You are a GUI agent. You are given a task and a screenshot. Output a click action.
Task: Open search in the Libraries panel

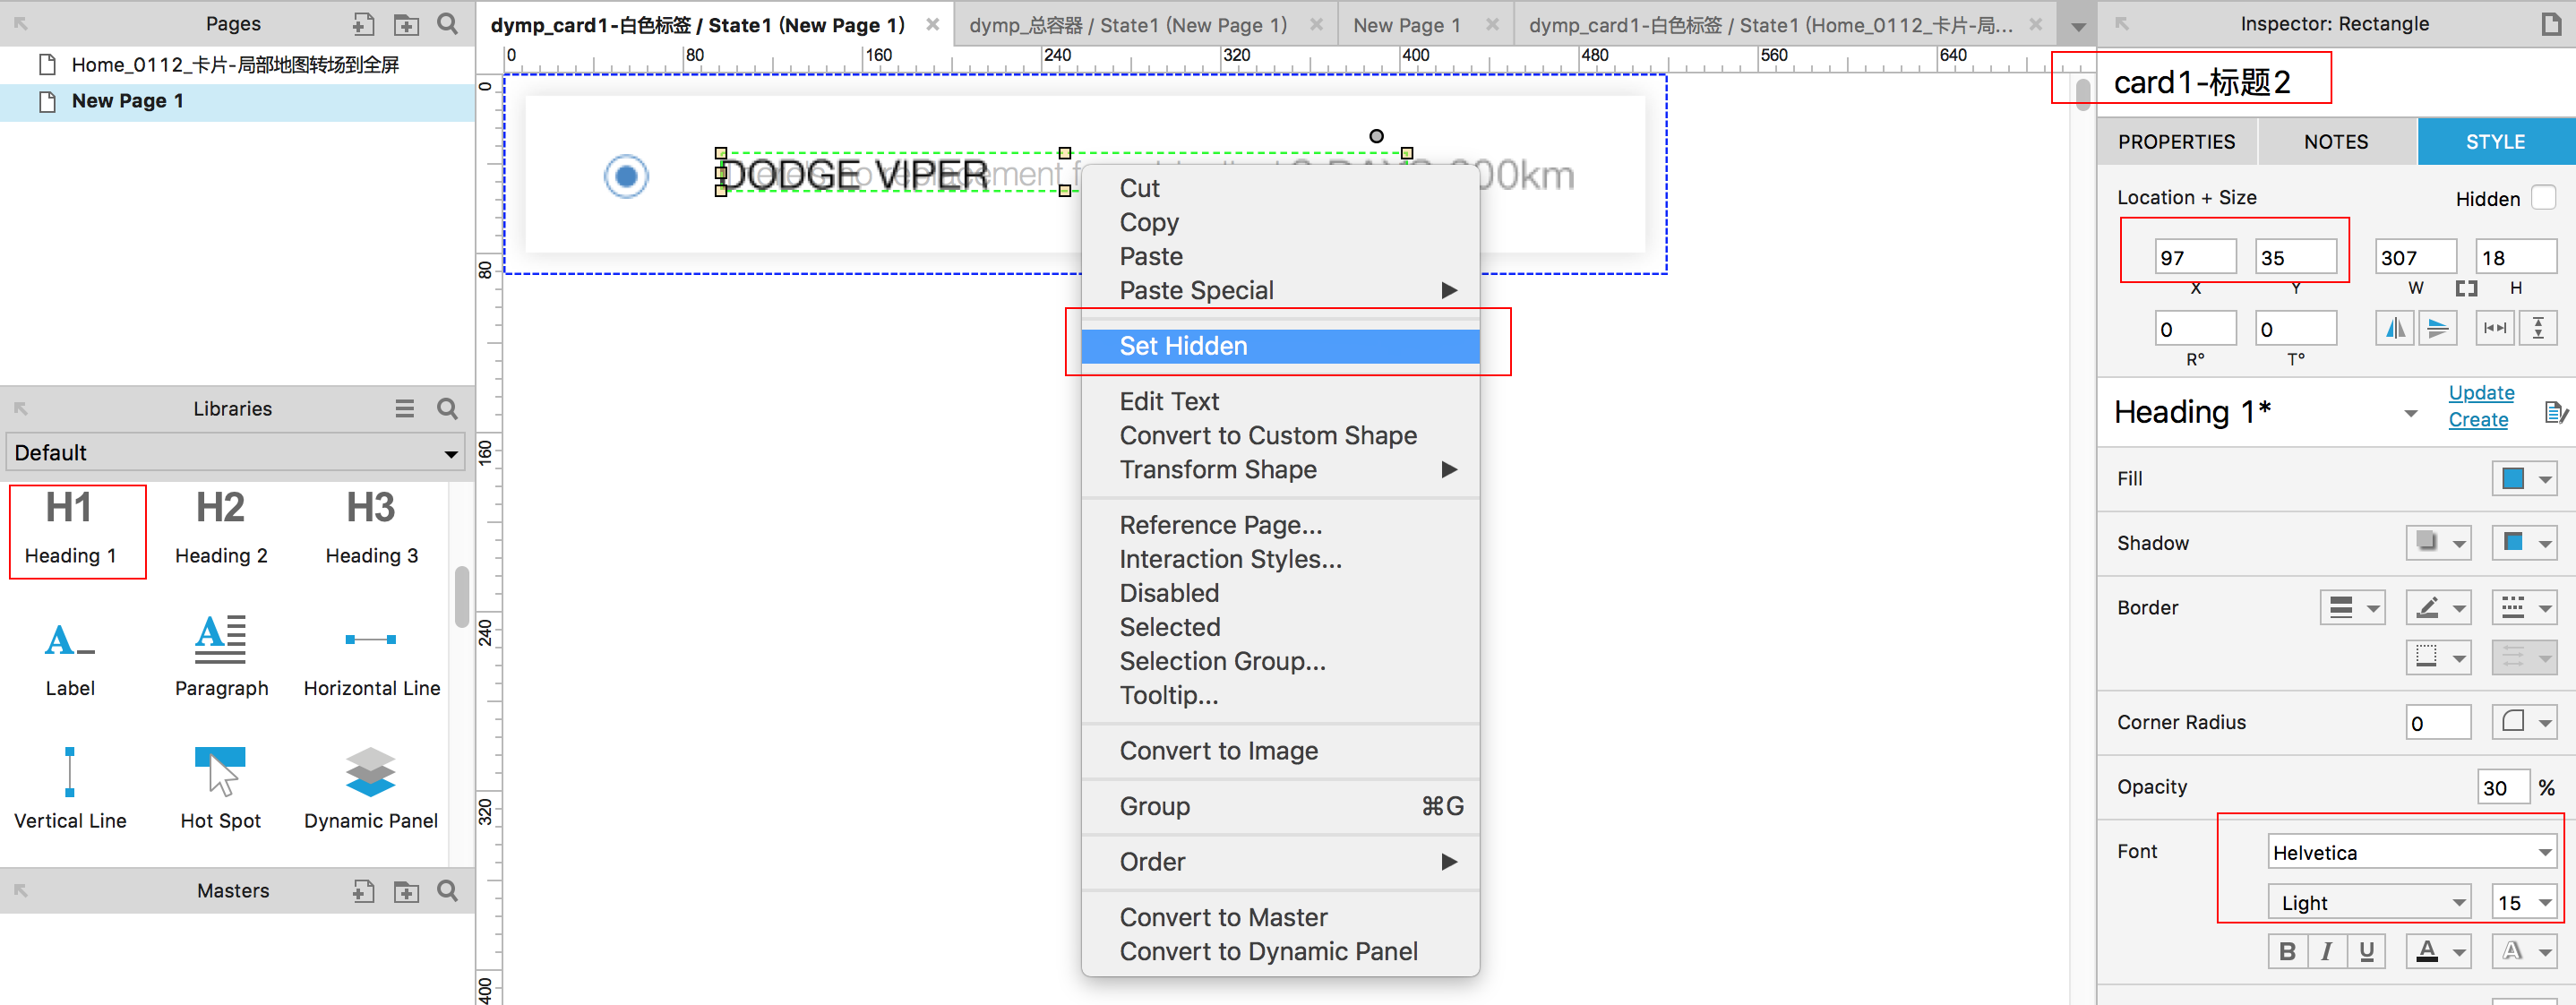[x=447, y=408]
